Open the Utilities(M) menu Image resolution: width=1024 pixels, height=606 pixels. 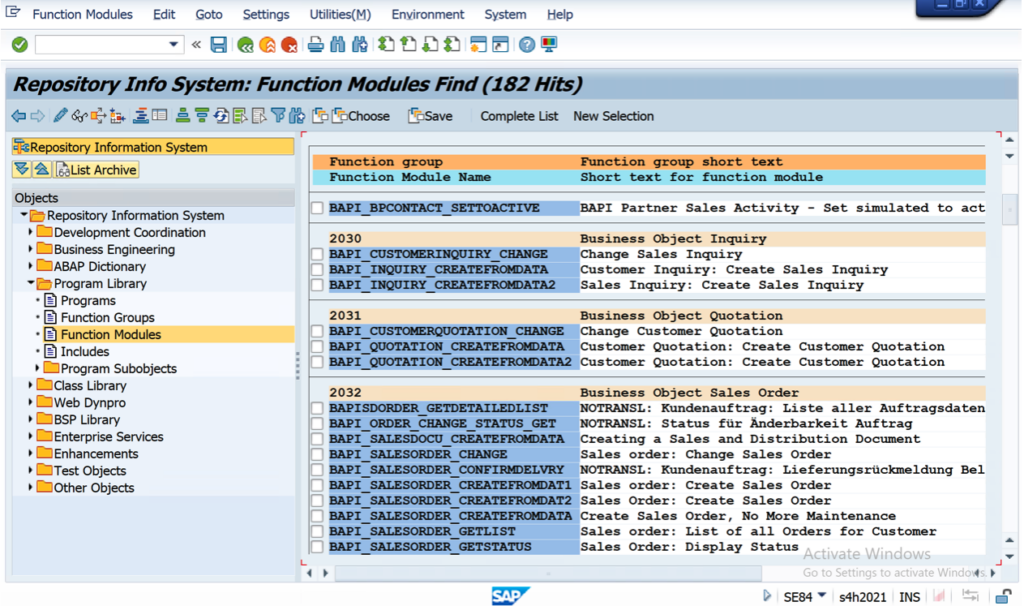click(340, 14)
